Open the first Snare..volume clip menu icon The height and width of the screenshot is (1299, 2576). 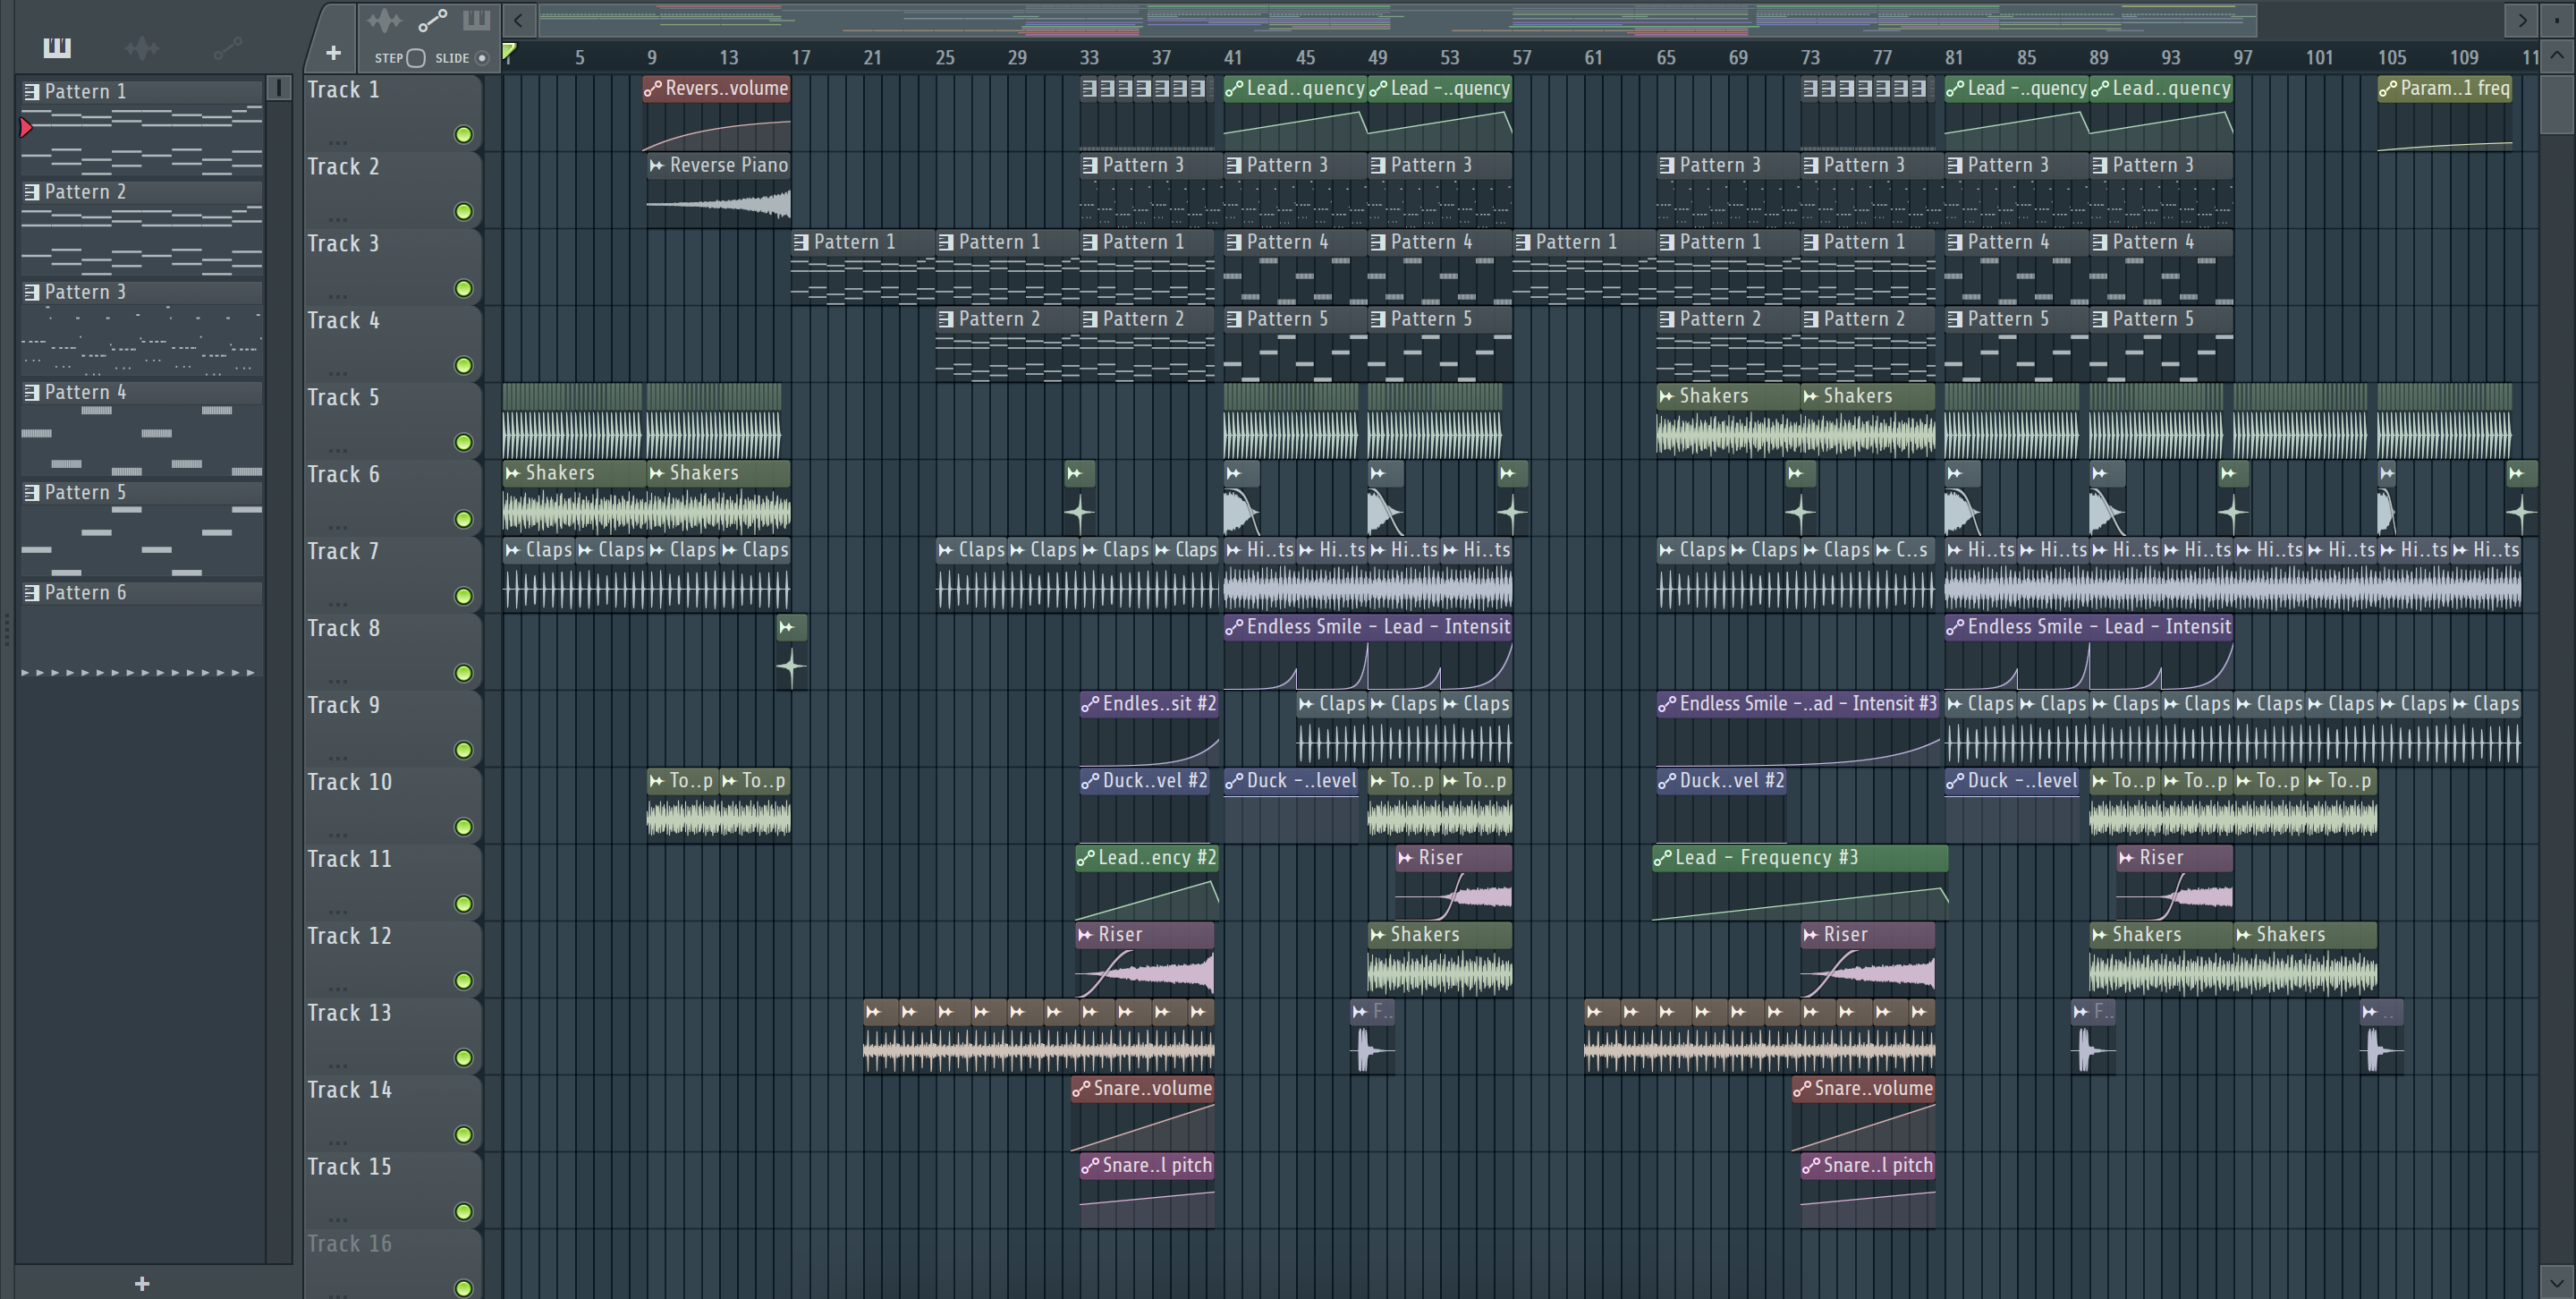pyautogui.click(x=1081, y=1089)
